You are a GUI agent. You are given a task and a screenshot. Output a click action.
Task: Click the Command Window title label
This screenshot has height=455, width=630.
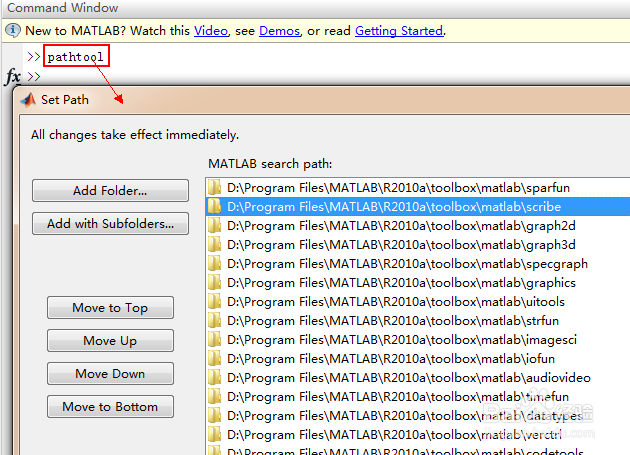click(63, 8)
